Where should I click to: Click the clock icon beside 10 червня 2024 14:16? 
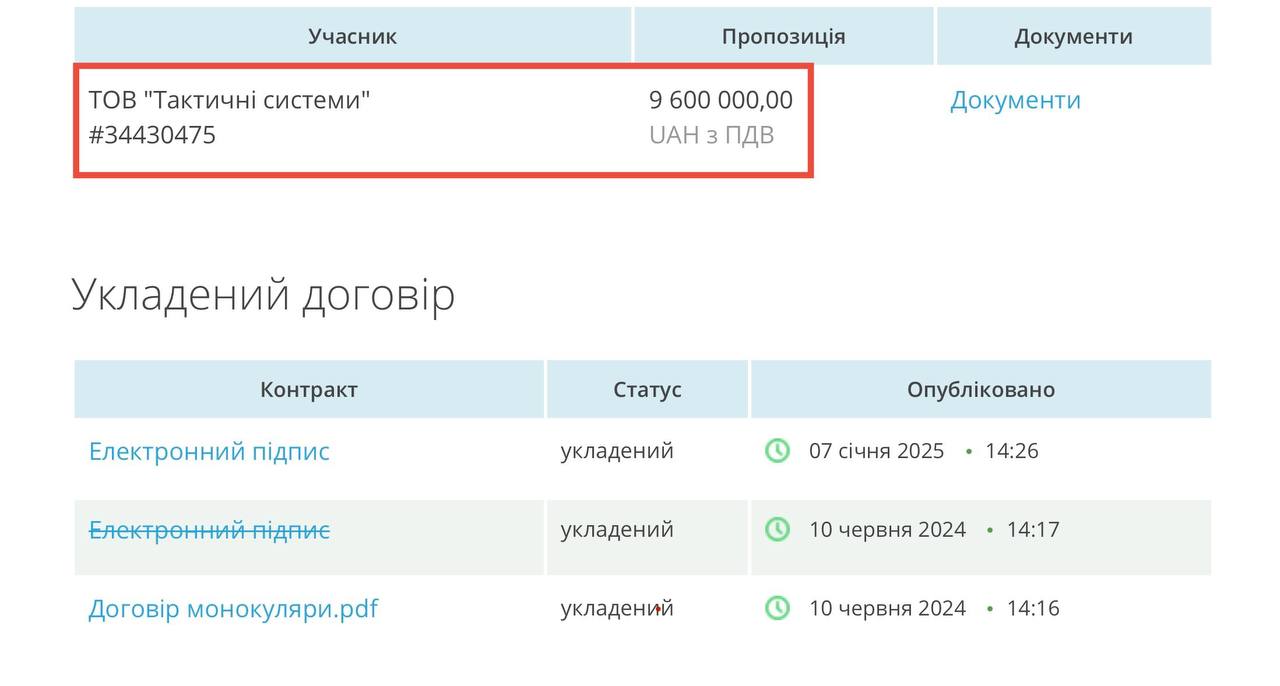tap(777, 608)
